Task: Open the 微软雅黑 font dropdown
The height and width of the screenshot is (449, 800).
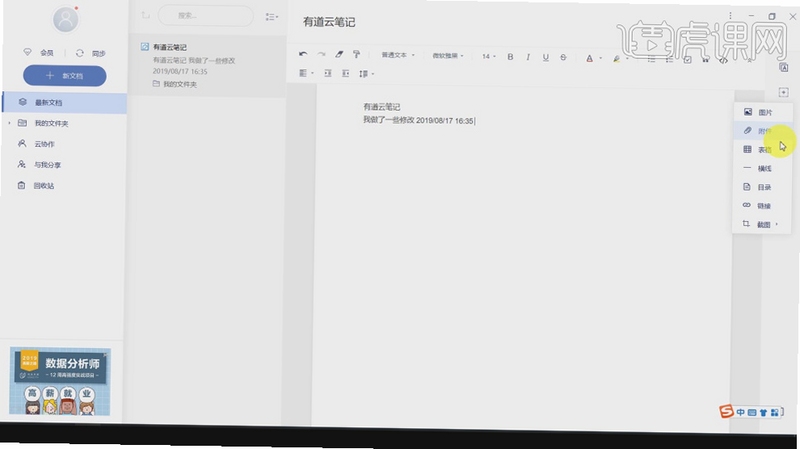Action: point(448,56)
